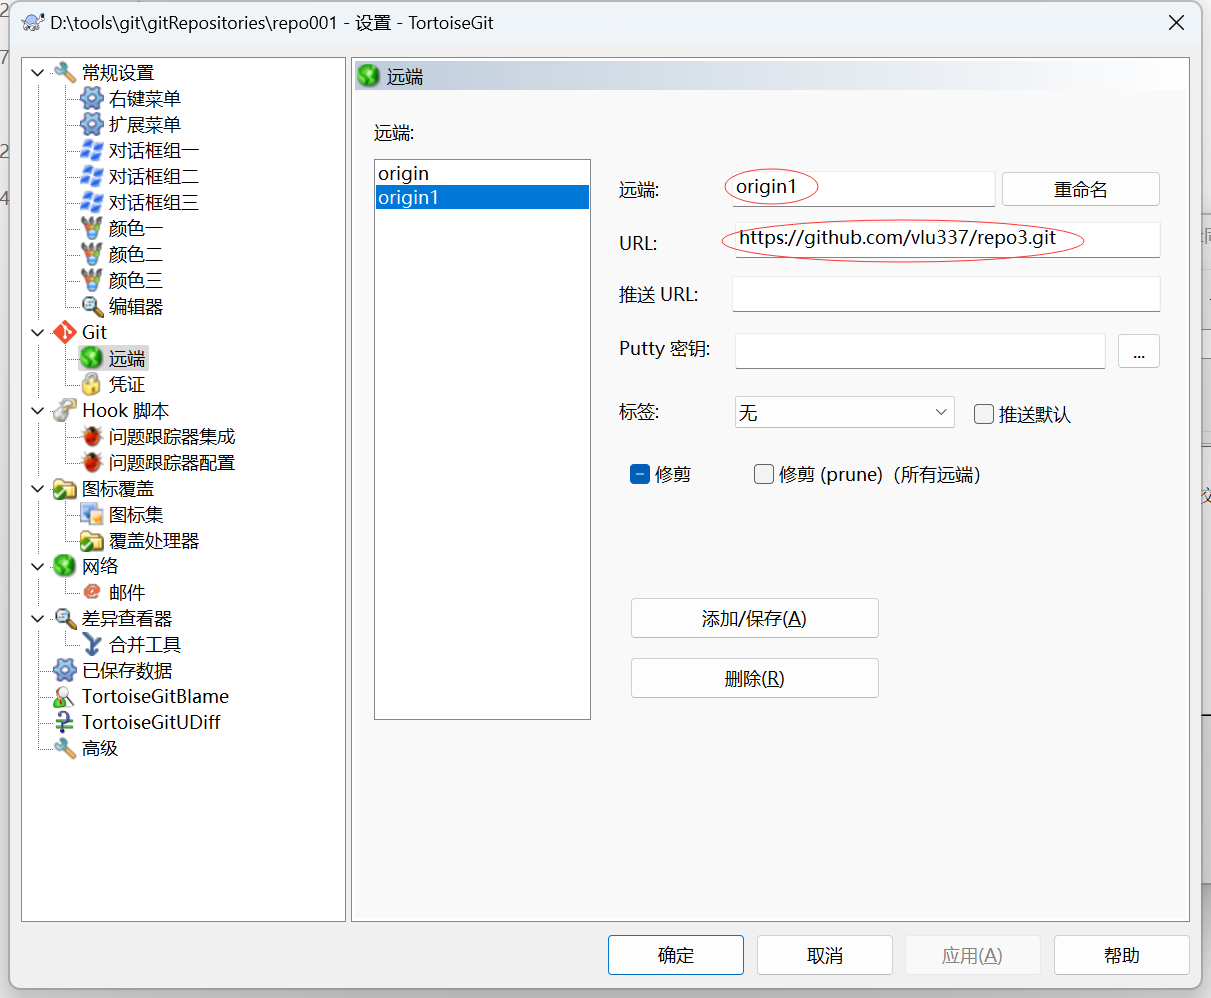Enable 修剪 (prune) for all remotes checkbox
The width and height of the screenshot is (1211, 998).
coord(764,474)
